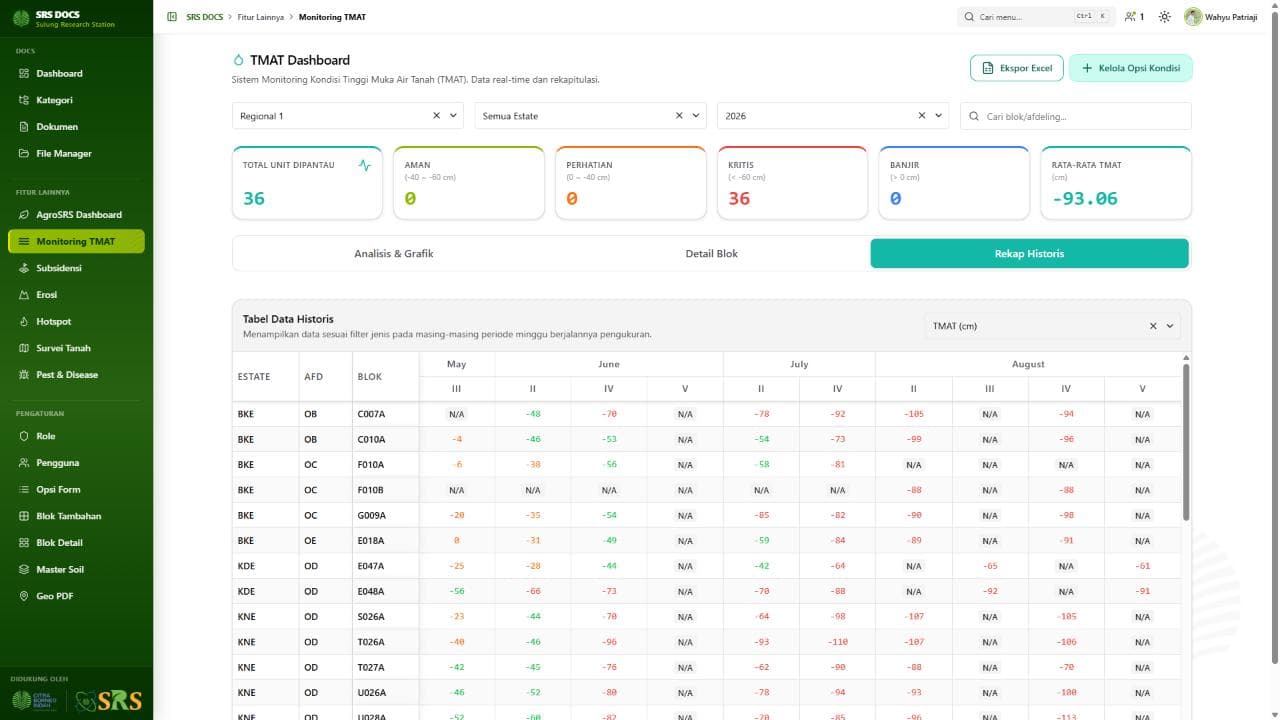Click the Cari blok/afdeling search field
The width and height of the screenshot is (1280, 720).
coord(1076,116)
